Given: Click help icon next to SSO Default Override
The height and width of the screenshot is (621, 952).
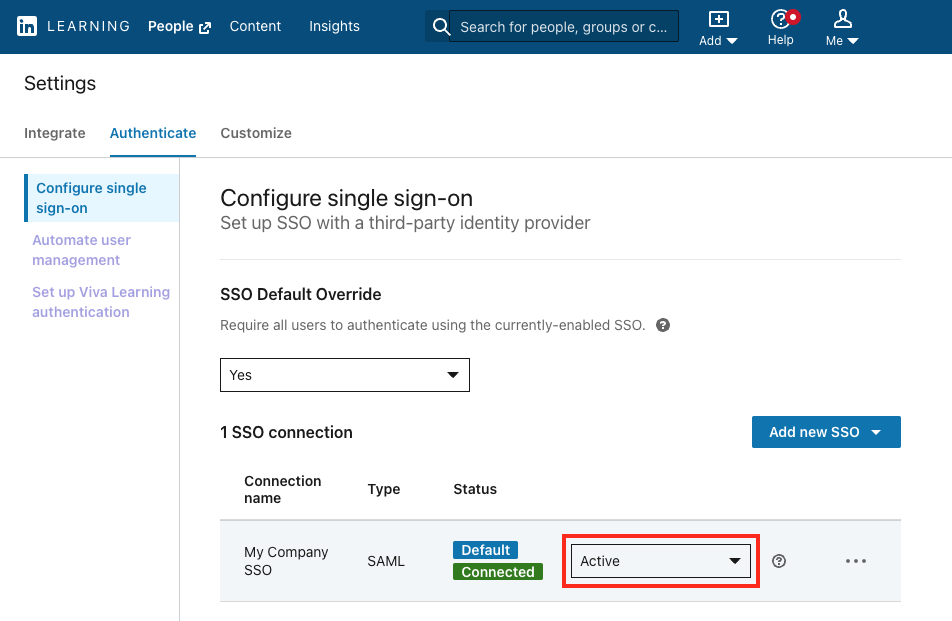Looking at the screenshot, I should 663,325.
